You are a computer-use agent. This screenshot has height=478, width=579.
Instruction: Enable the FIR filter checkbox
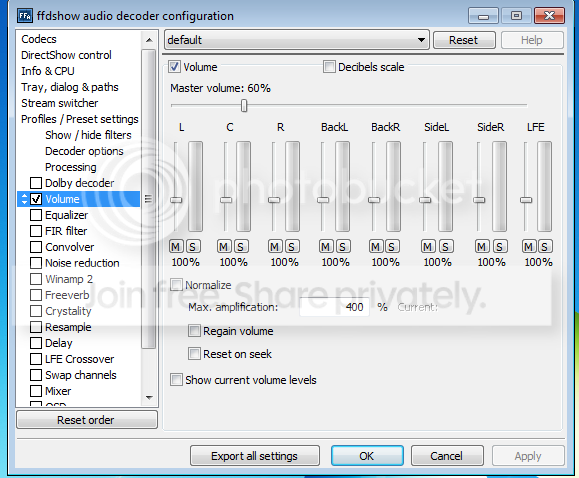coord(36,231)
